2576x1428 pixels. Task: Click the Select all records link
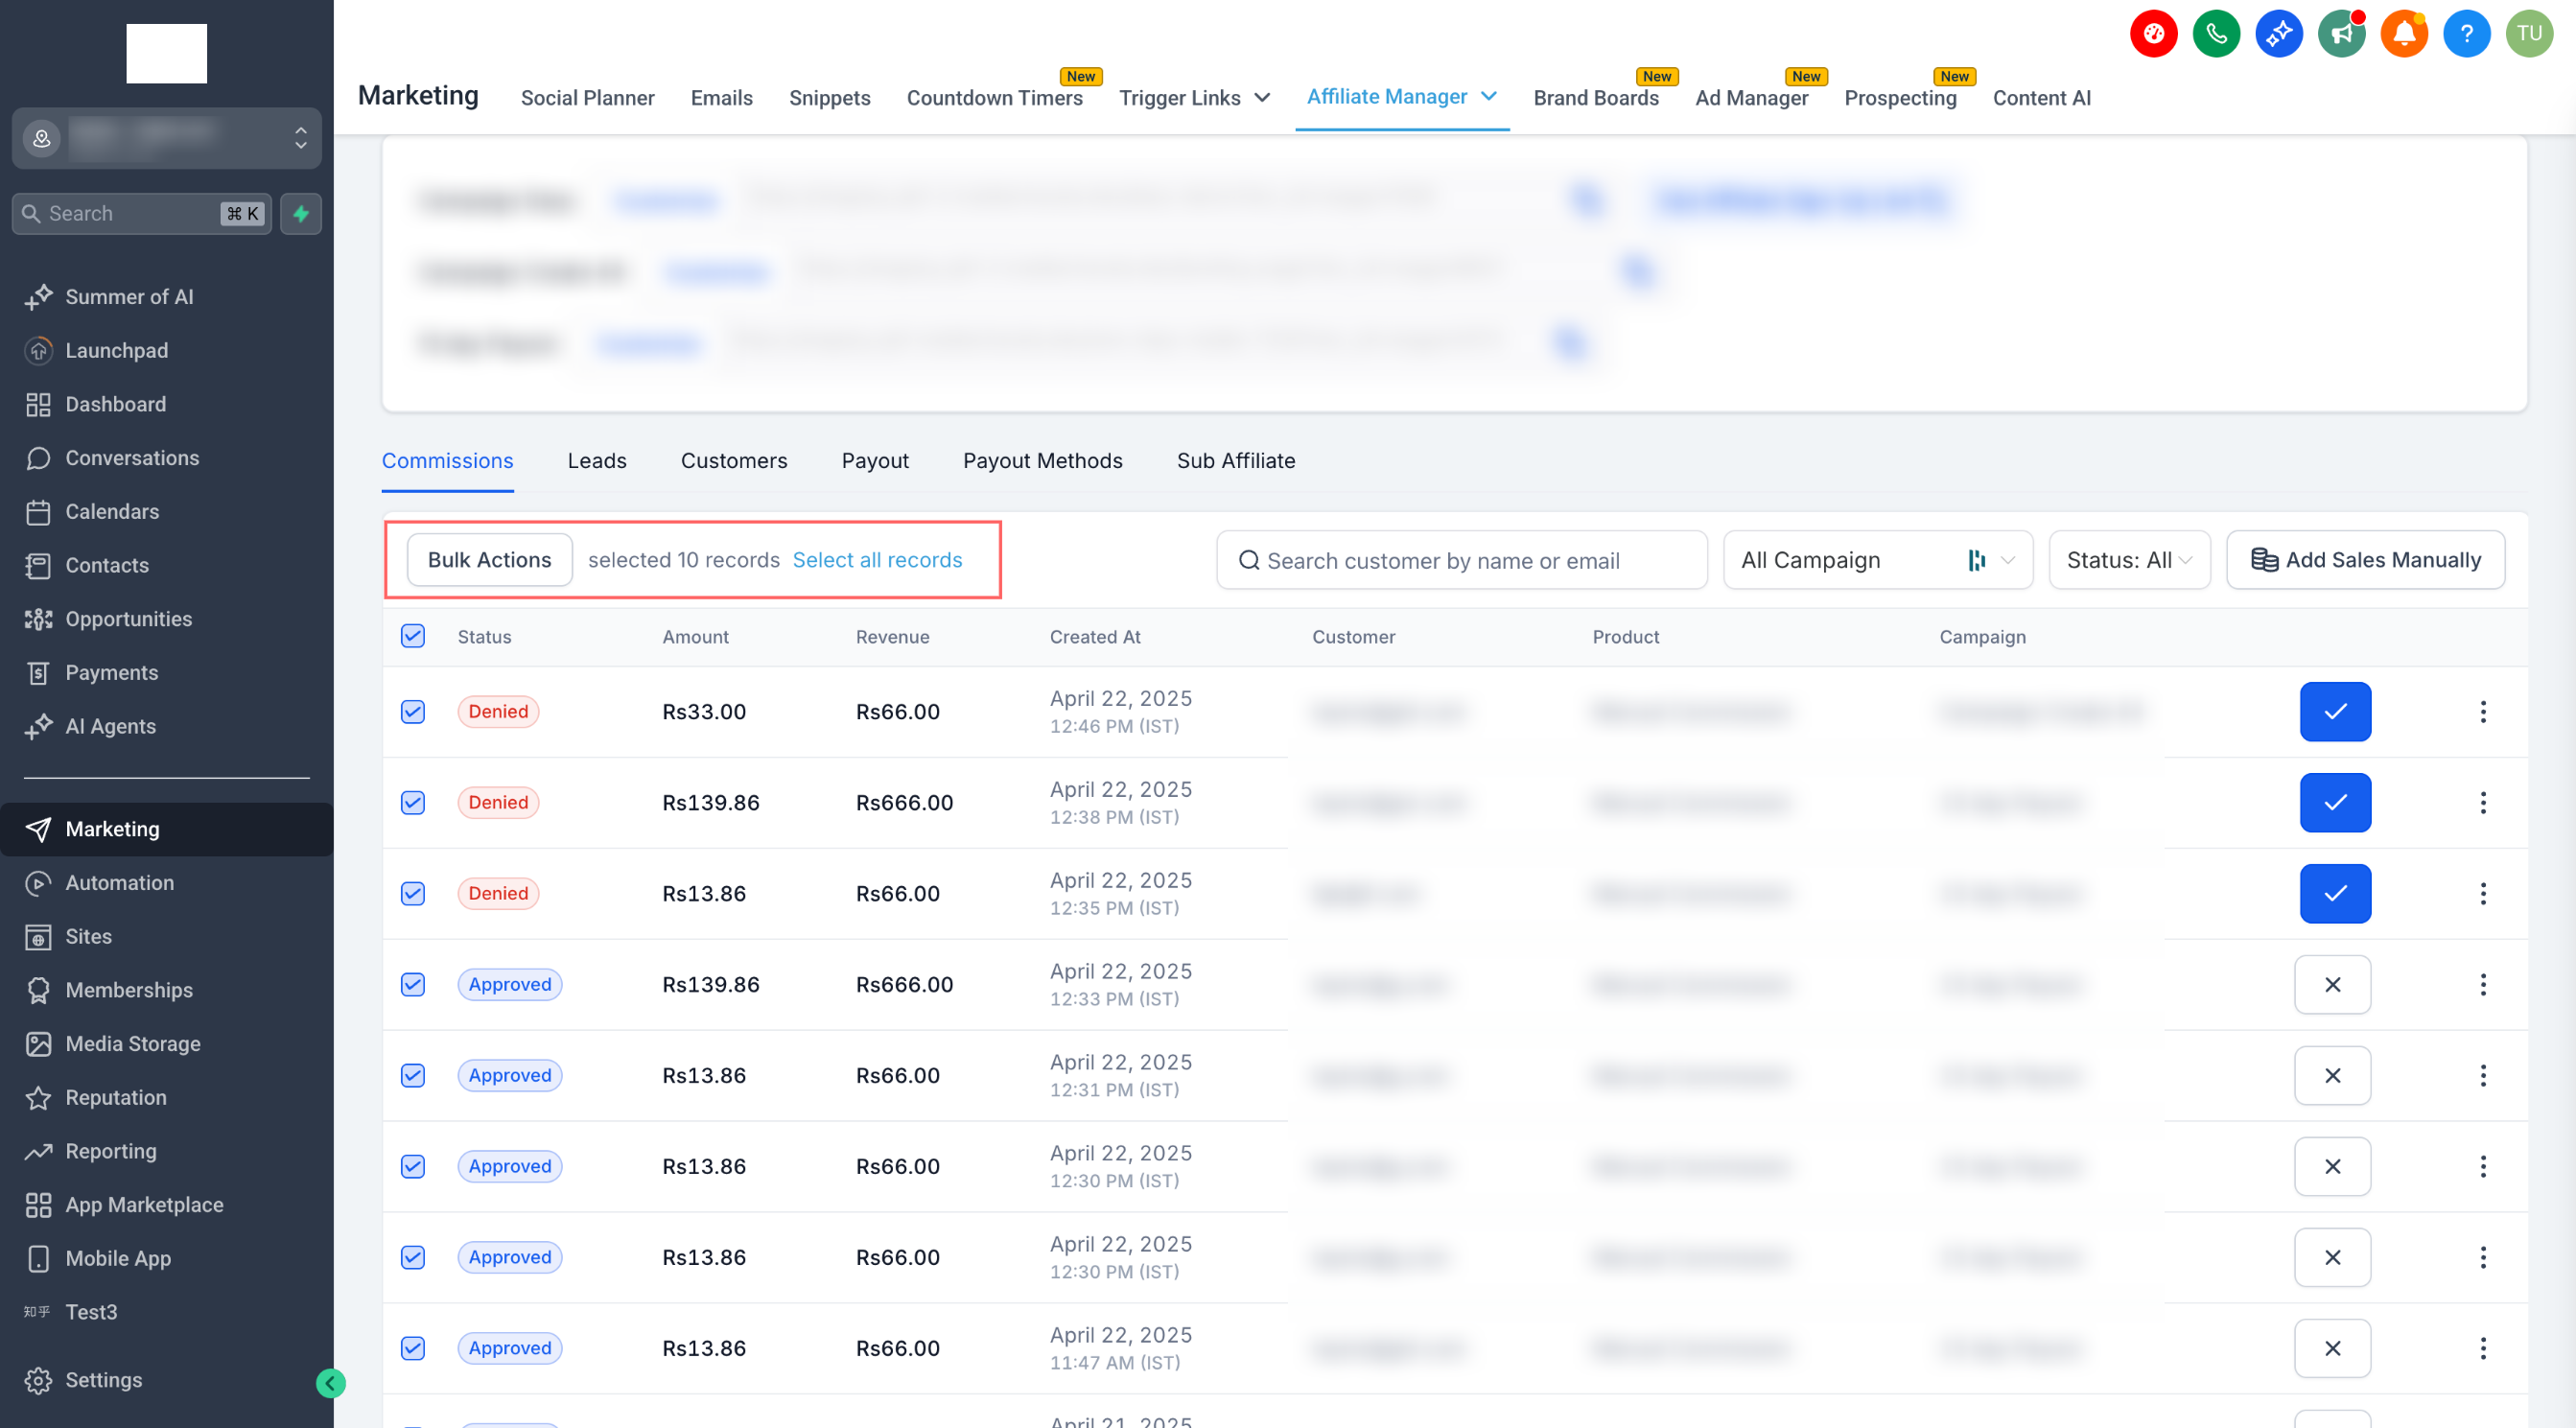877,561
